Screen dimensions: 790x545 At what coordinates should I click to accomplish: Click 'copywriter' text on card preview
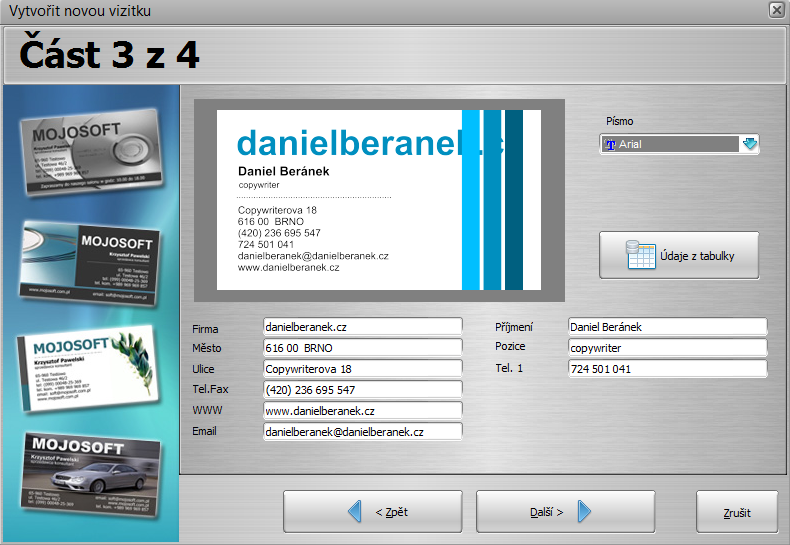tap(259, 185)
